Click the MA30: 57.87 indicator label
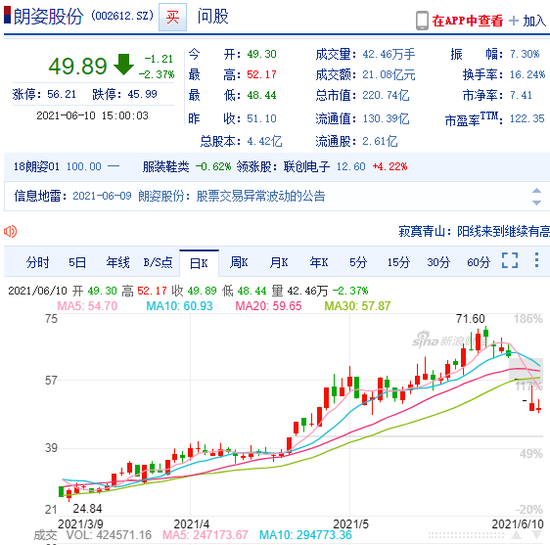Viewport: 550px width, 545px height. point(357,306)
